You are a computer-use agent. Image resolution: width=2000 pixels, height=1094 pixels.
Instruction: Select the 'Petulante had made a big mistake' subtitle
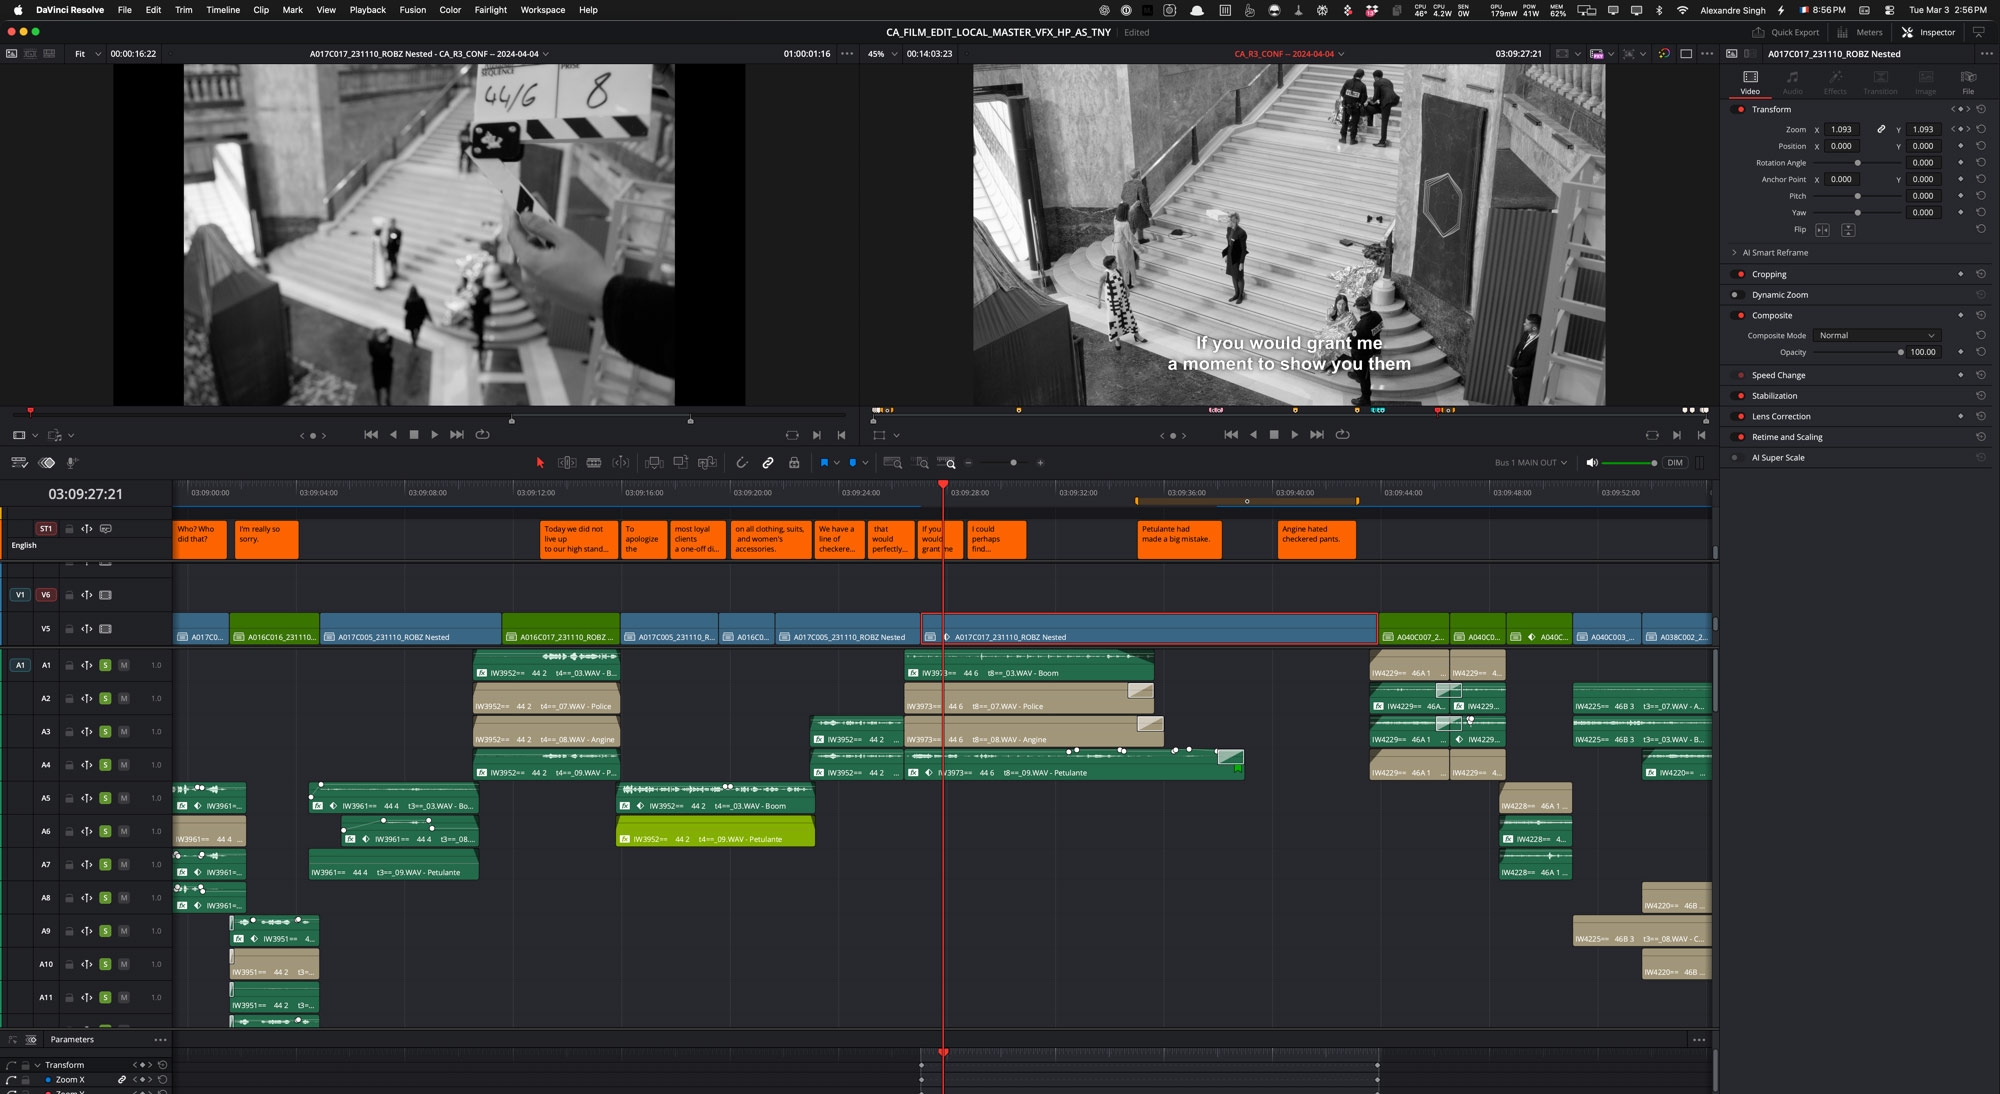tap(1178, 539)
